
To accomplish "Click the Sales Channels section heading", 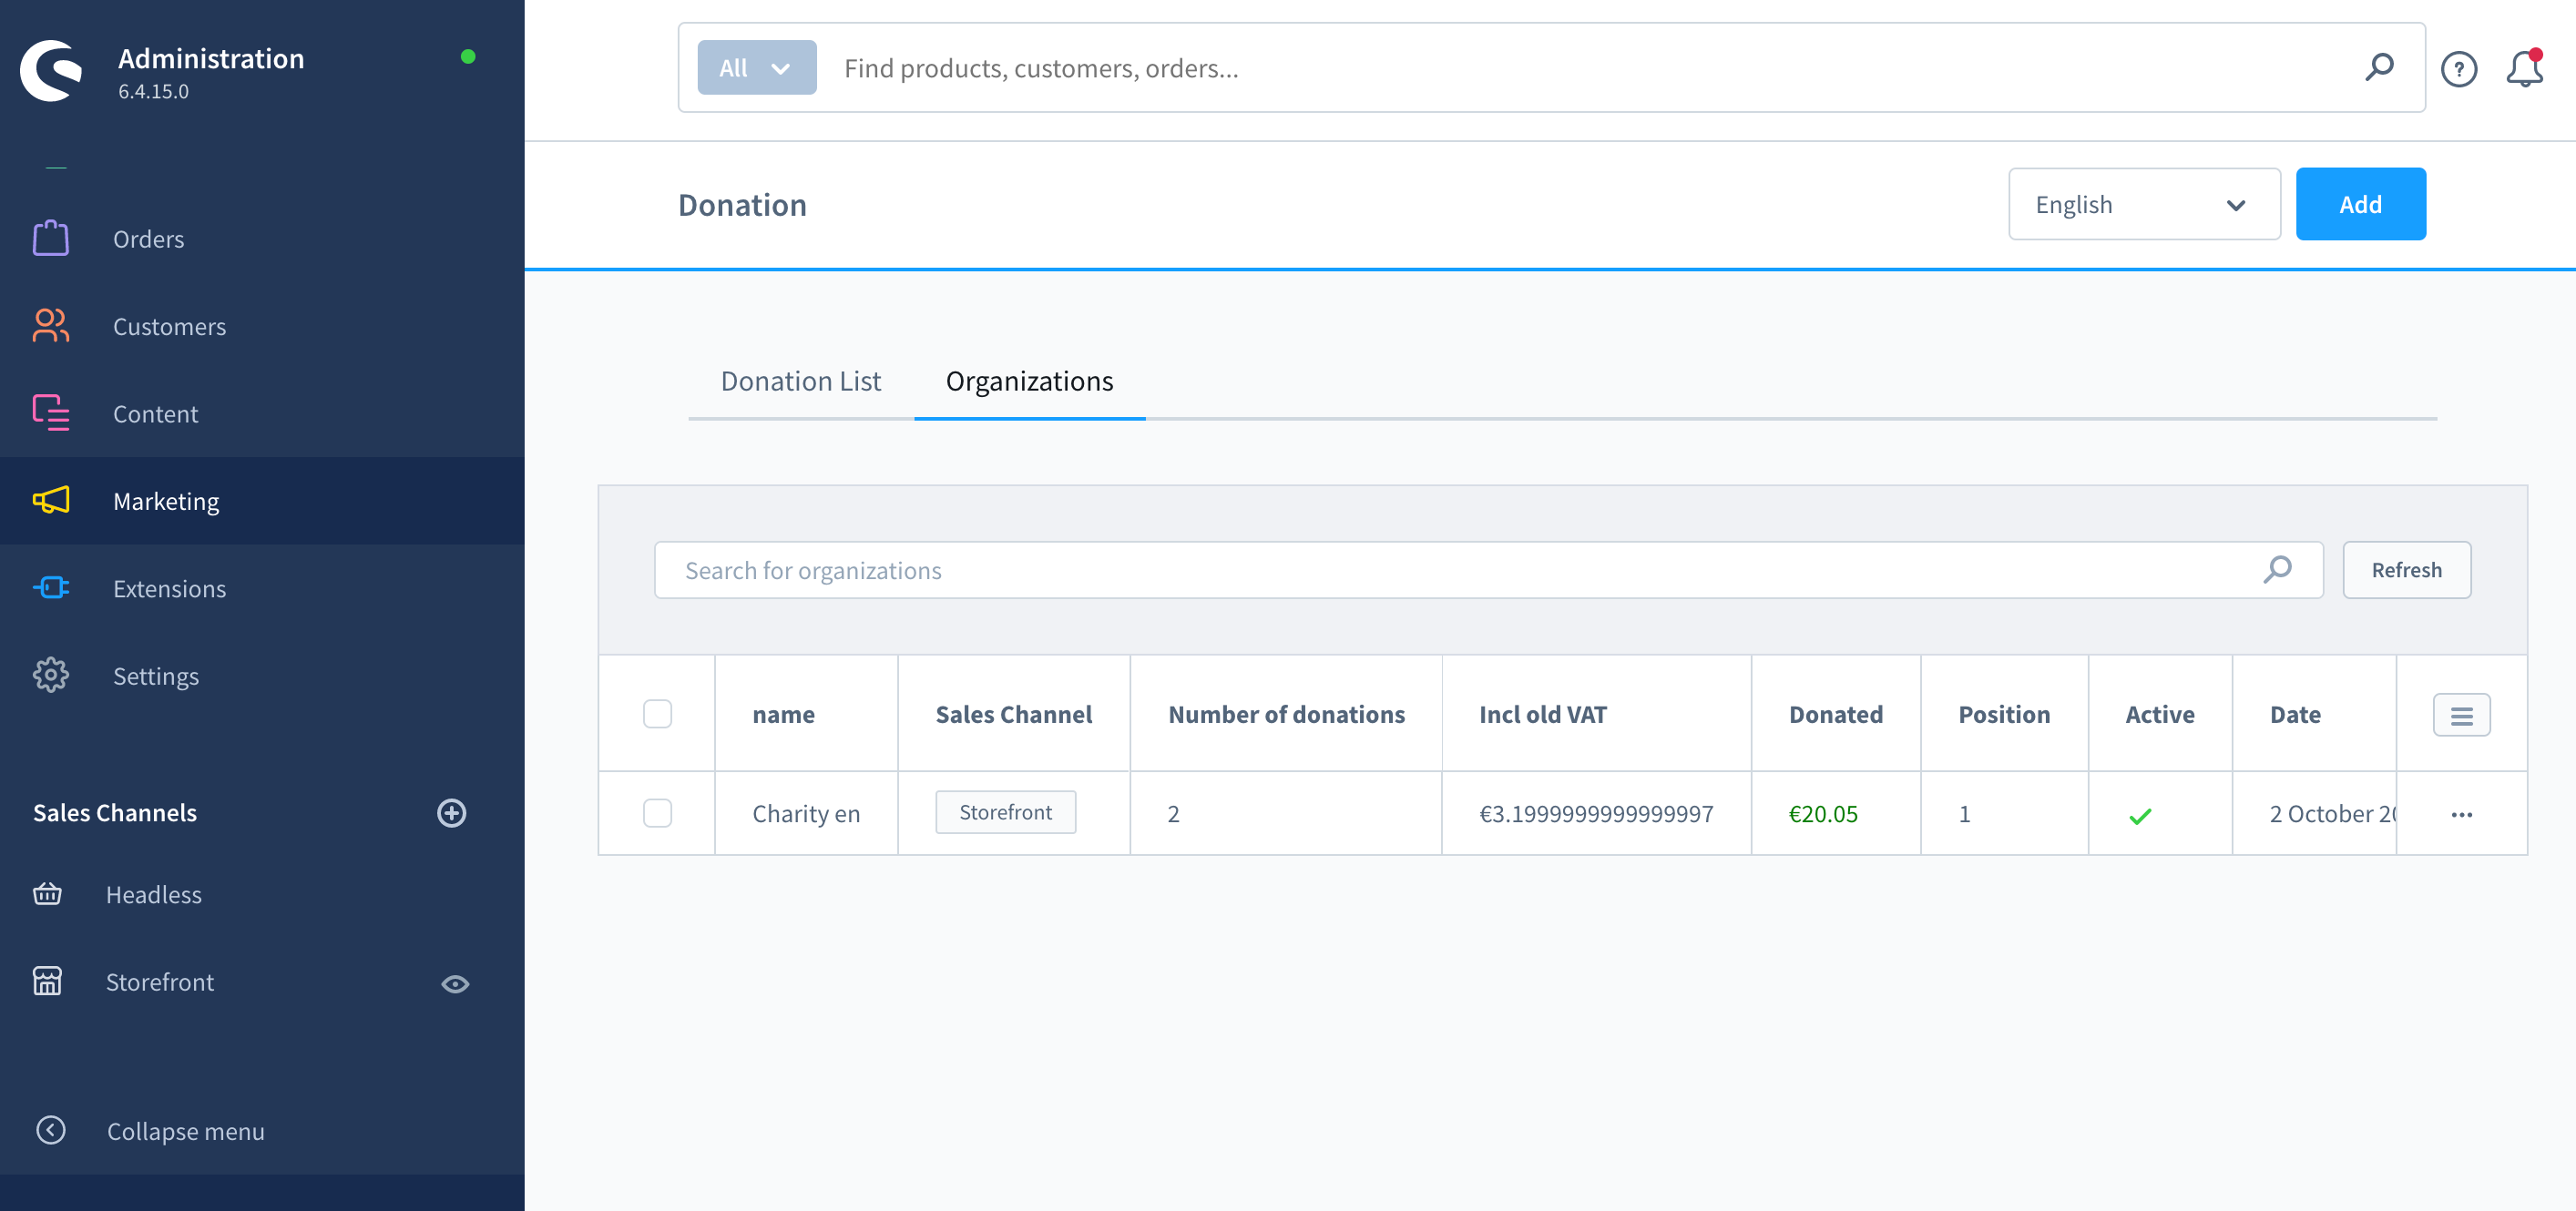I will pyautogui.click(x=115, y=812).
